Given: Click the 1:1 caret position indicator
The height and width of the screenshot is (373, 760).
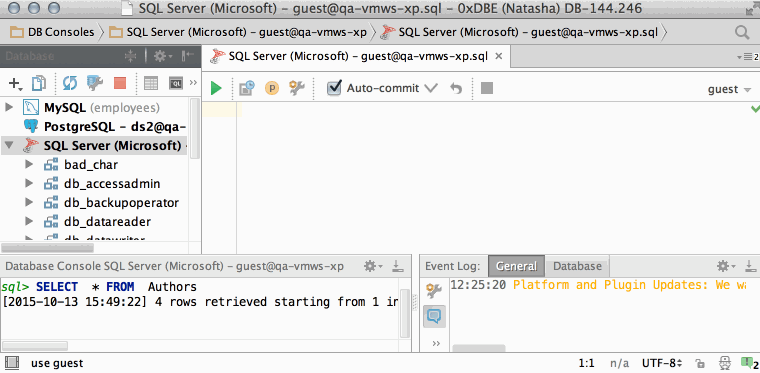Looking at the screenshot, I should [x=587, y=363].
